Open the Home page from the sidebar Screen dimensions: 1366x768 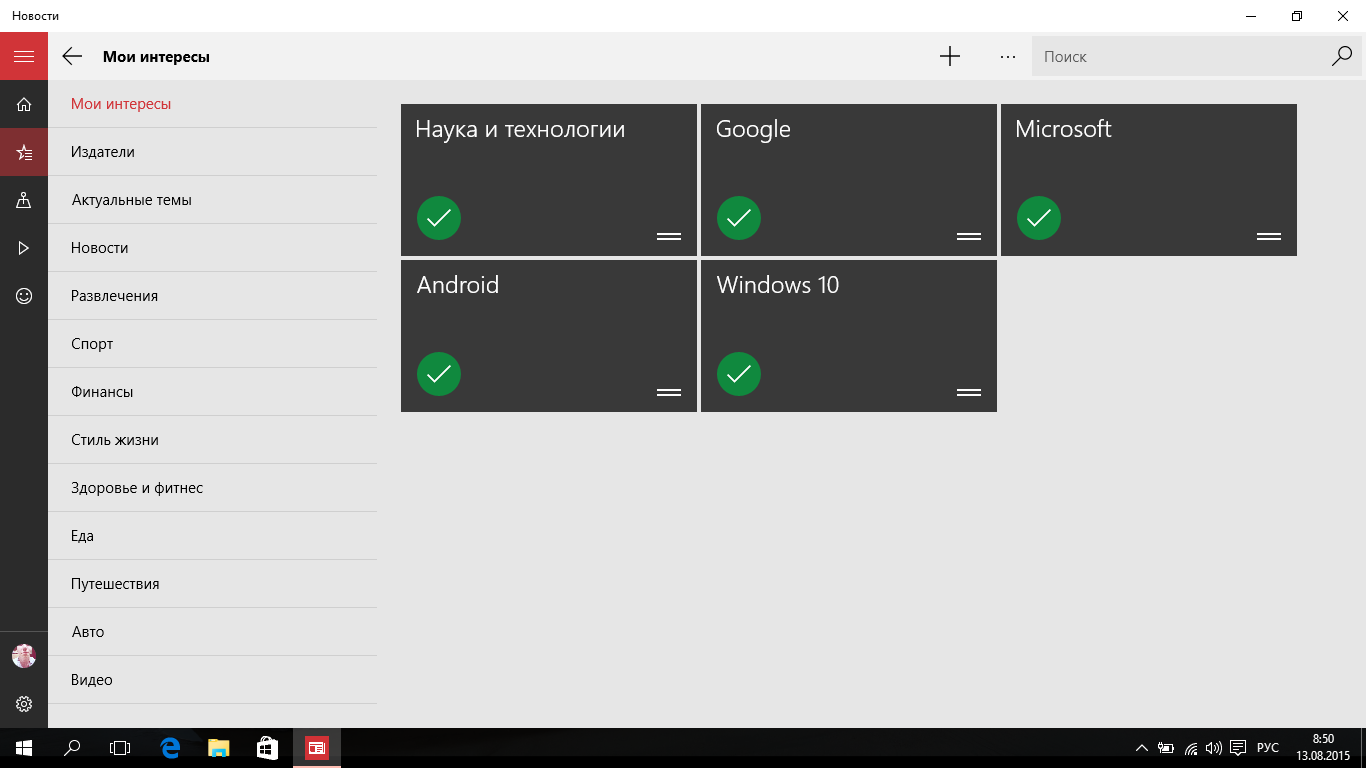click(x=24, y=104)
